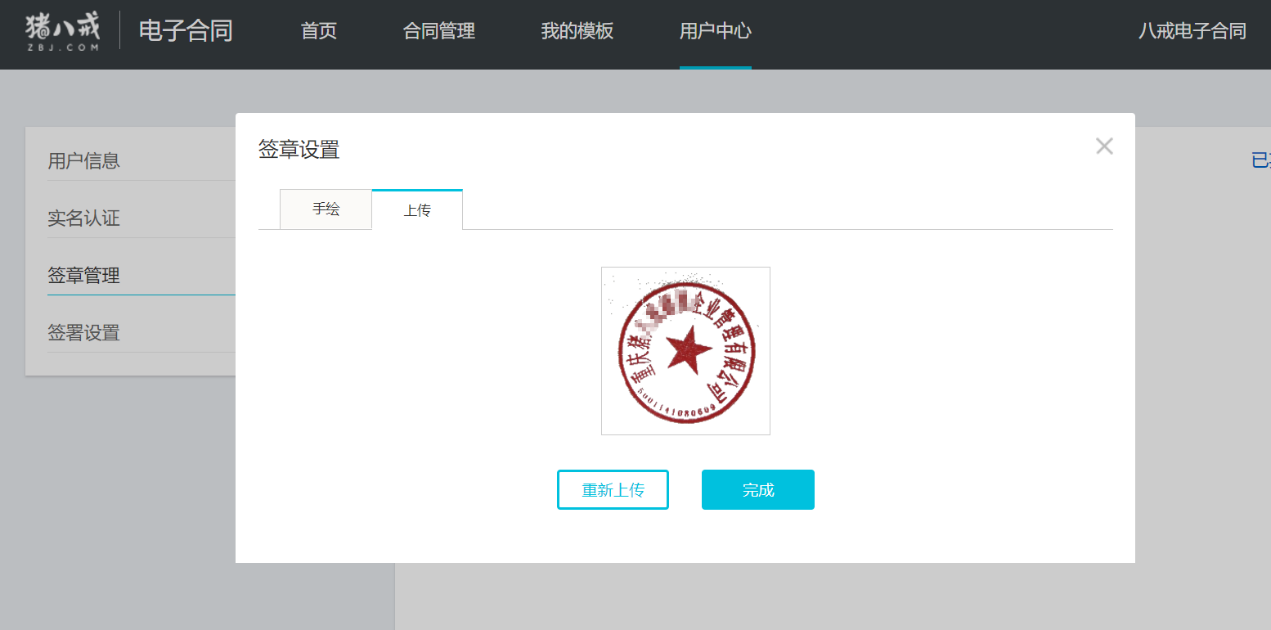Click the 完成 button to finish
1271x630 pixels.
click(x=757, y=489)
